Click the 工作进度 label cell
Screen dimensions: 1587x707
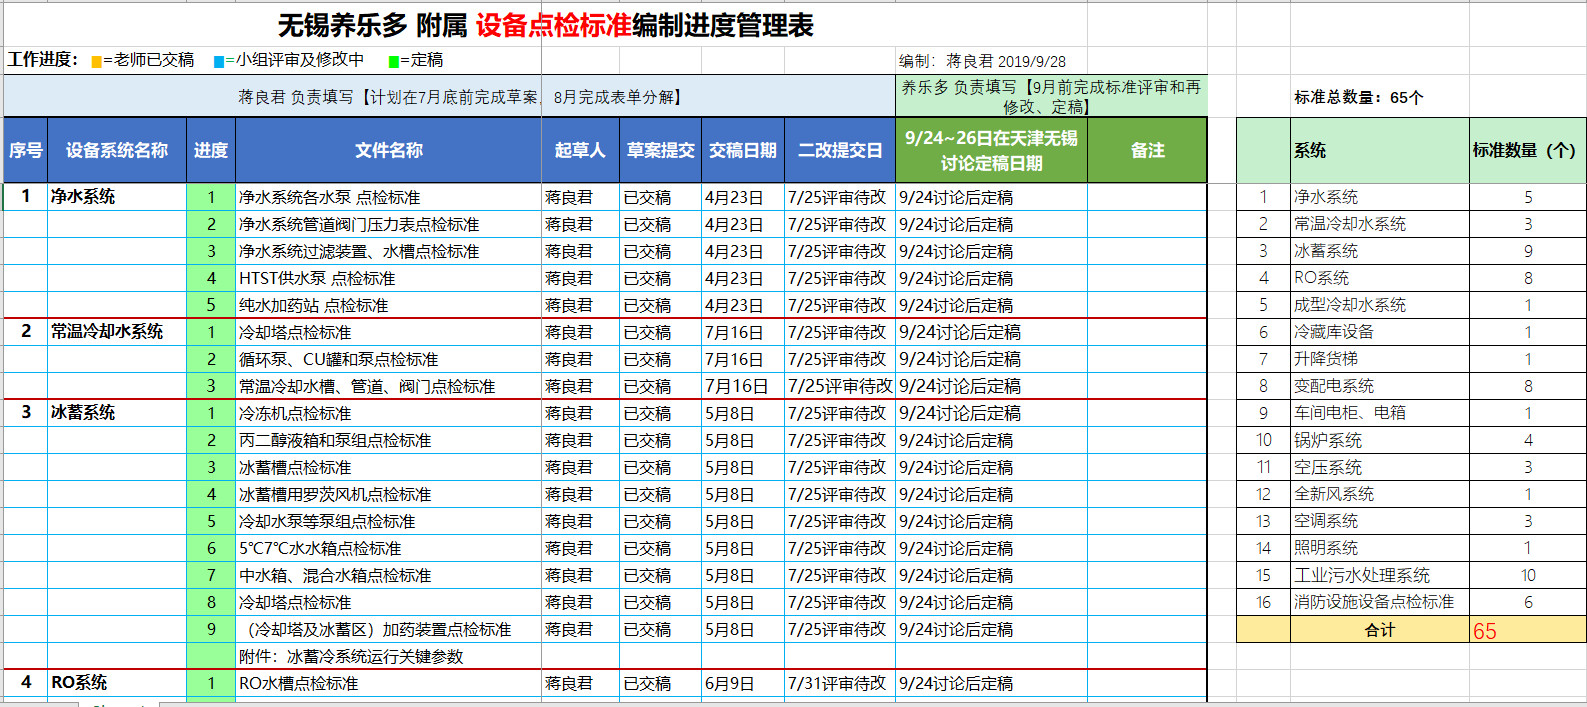tap(43, 60)
